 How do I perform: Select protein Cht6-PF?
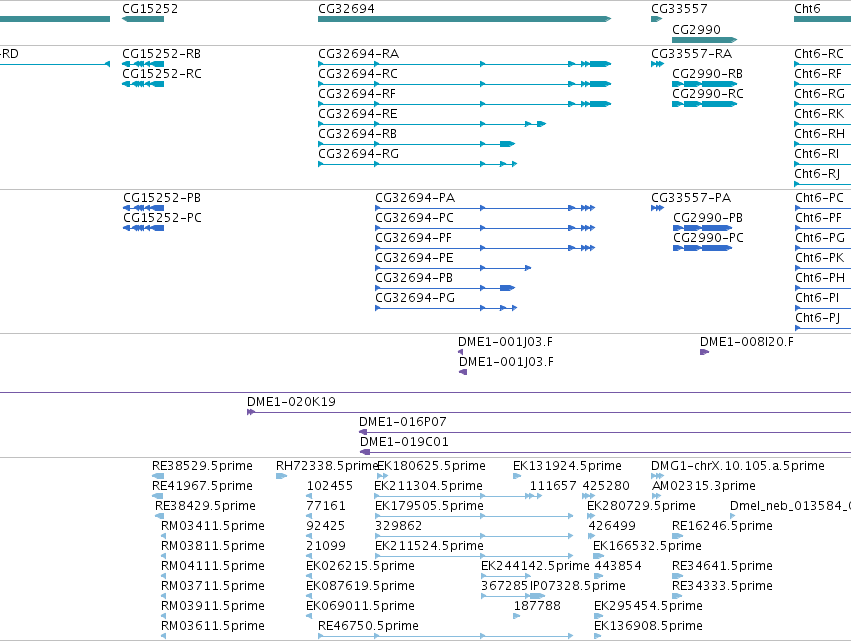click(x=820, y=218)
